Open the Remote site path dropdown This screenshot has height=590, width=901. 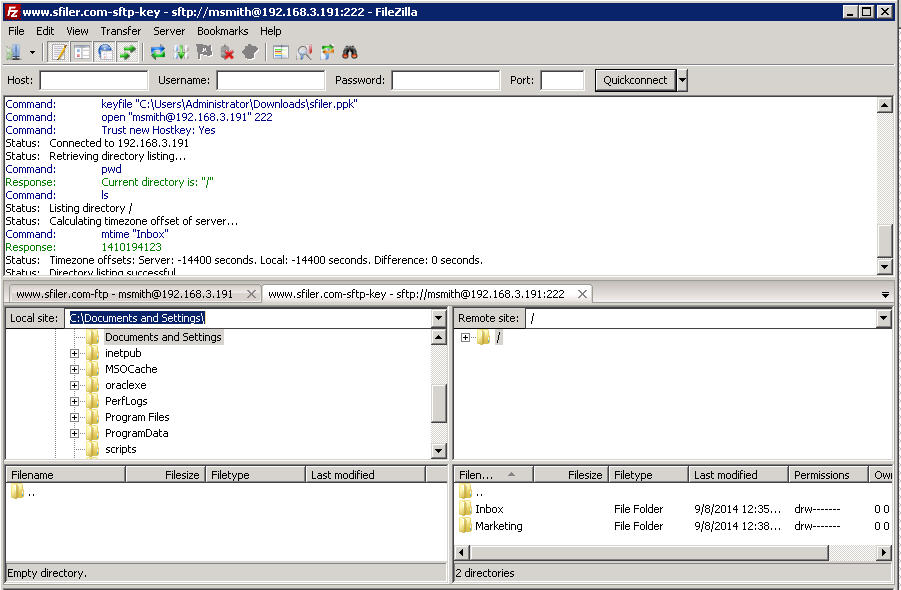pos(884,318)
